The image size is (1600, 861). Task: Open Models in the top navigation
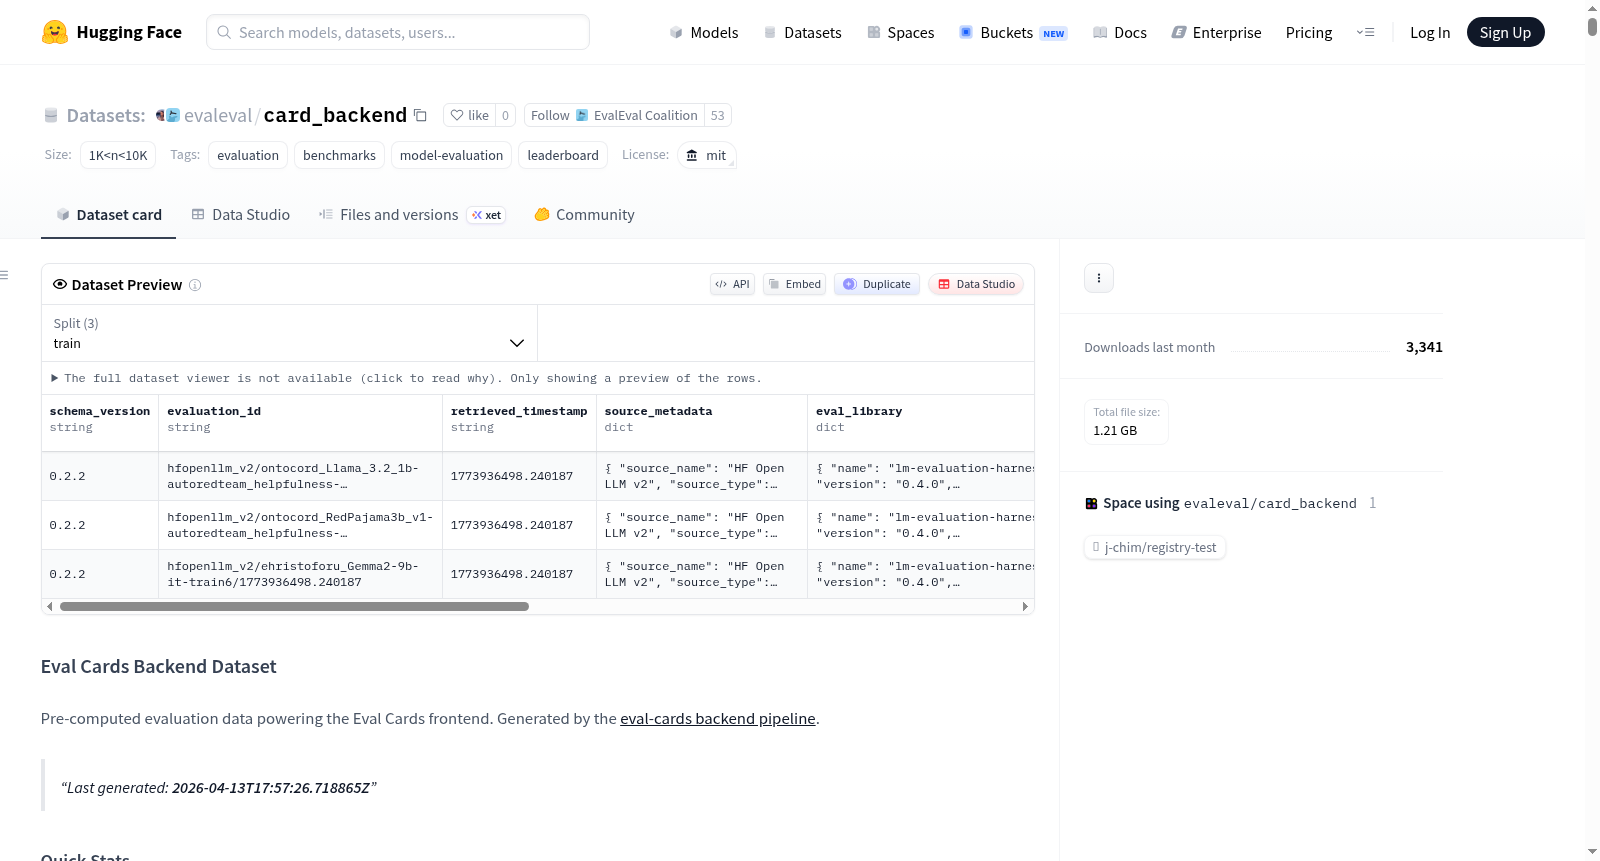pyautogui.click(x=704, y=32)
